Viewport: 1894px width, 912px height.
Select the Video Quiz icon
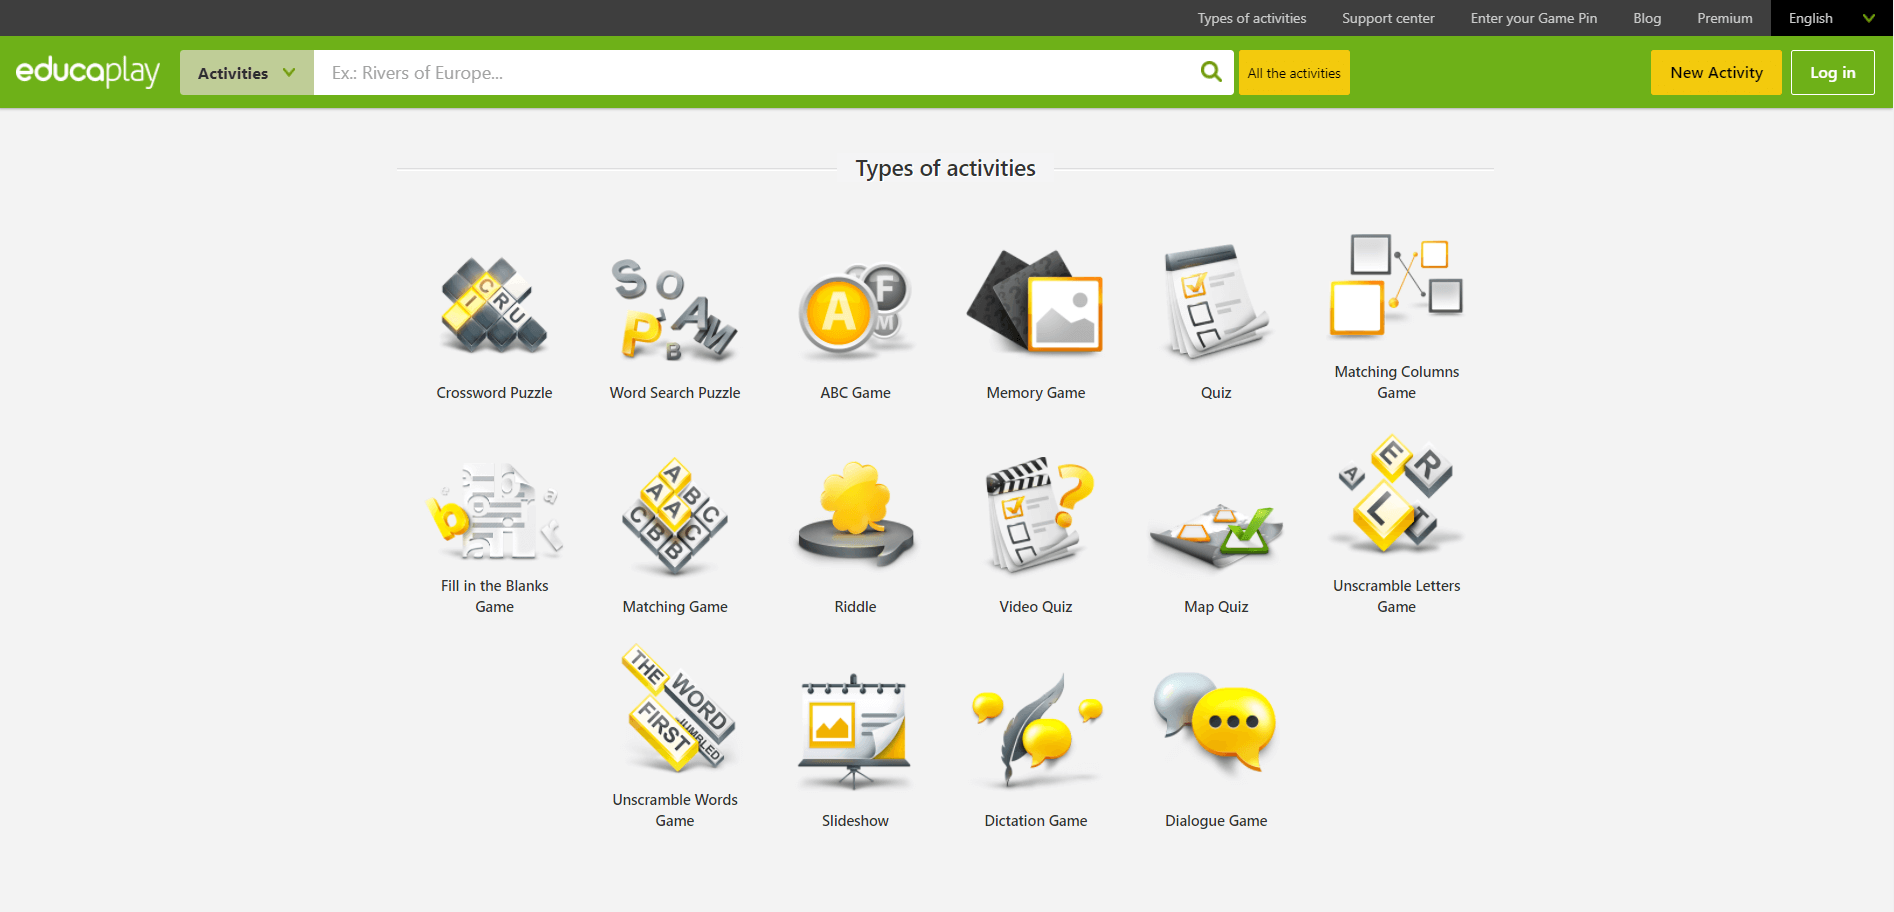[1035, 514]
